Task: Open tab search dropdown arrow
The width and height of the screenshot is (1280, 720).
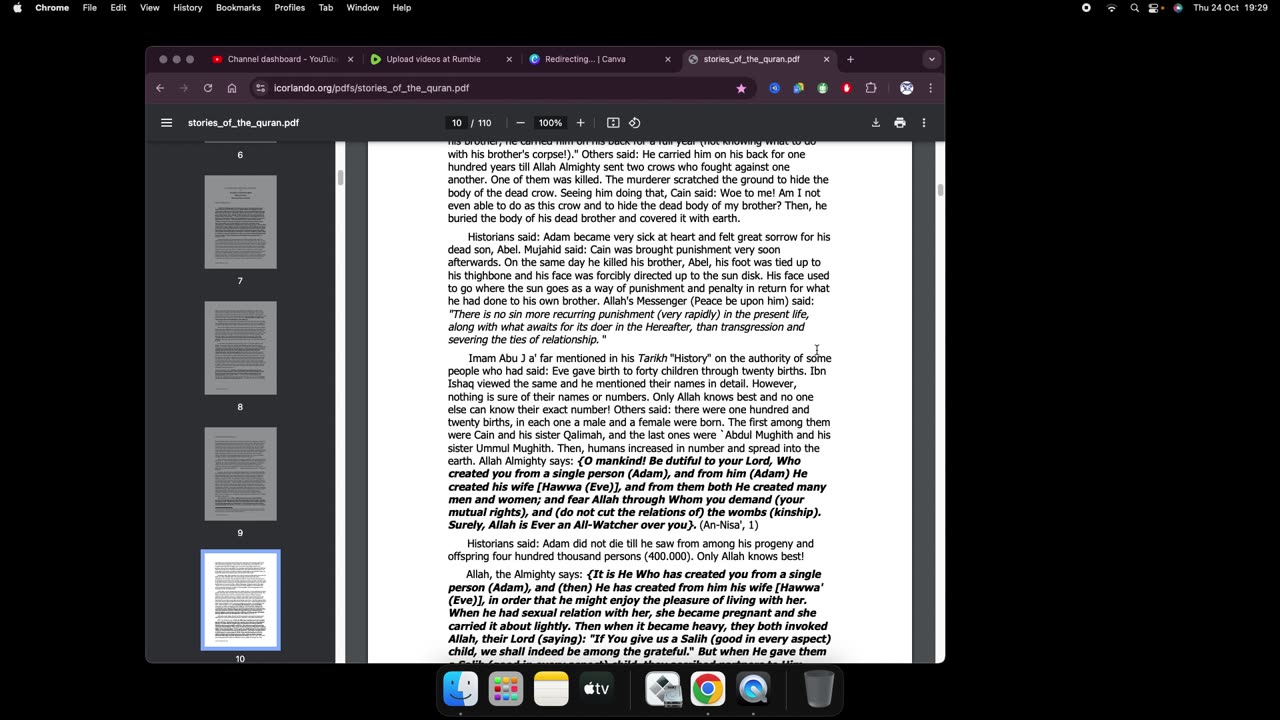Action: (931, 59)
